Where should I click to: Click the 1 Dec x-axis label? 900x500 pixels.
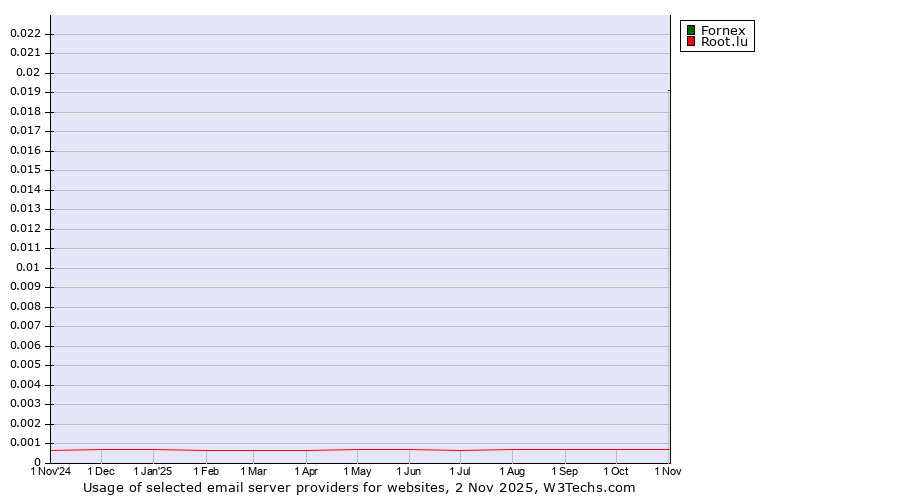[x=101, y=471]
